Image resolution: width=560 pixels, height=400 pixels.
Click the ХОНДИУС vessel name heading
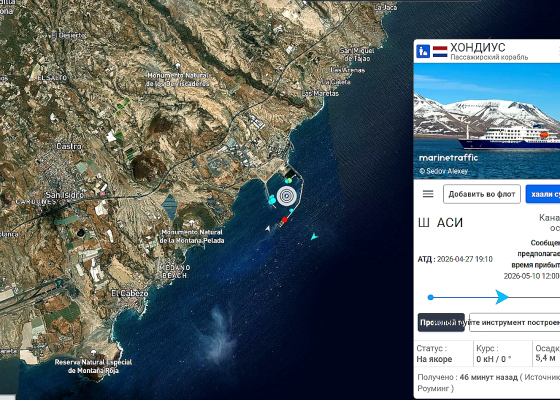[x=478, y=47]
